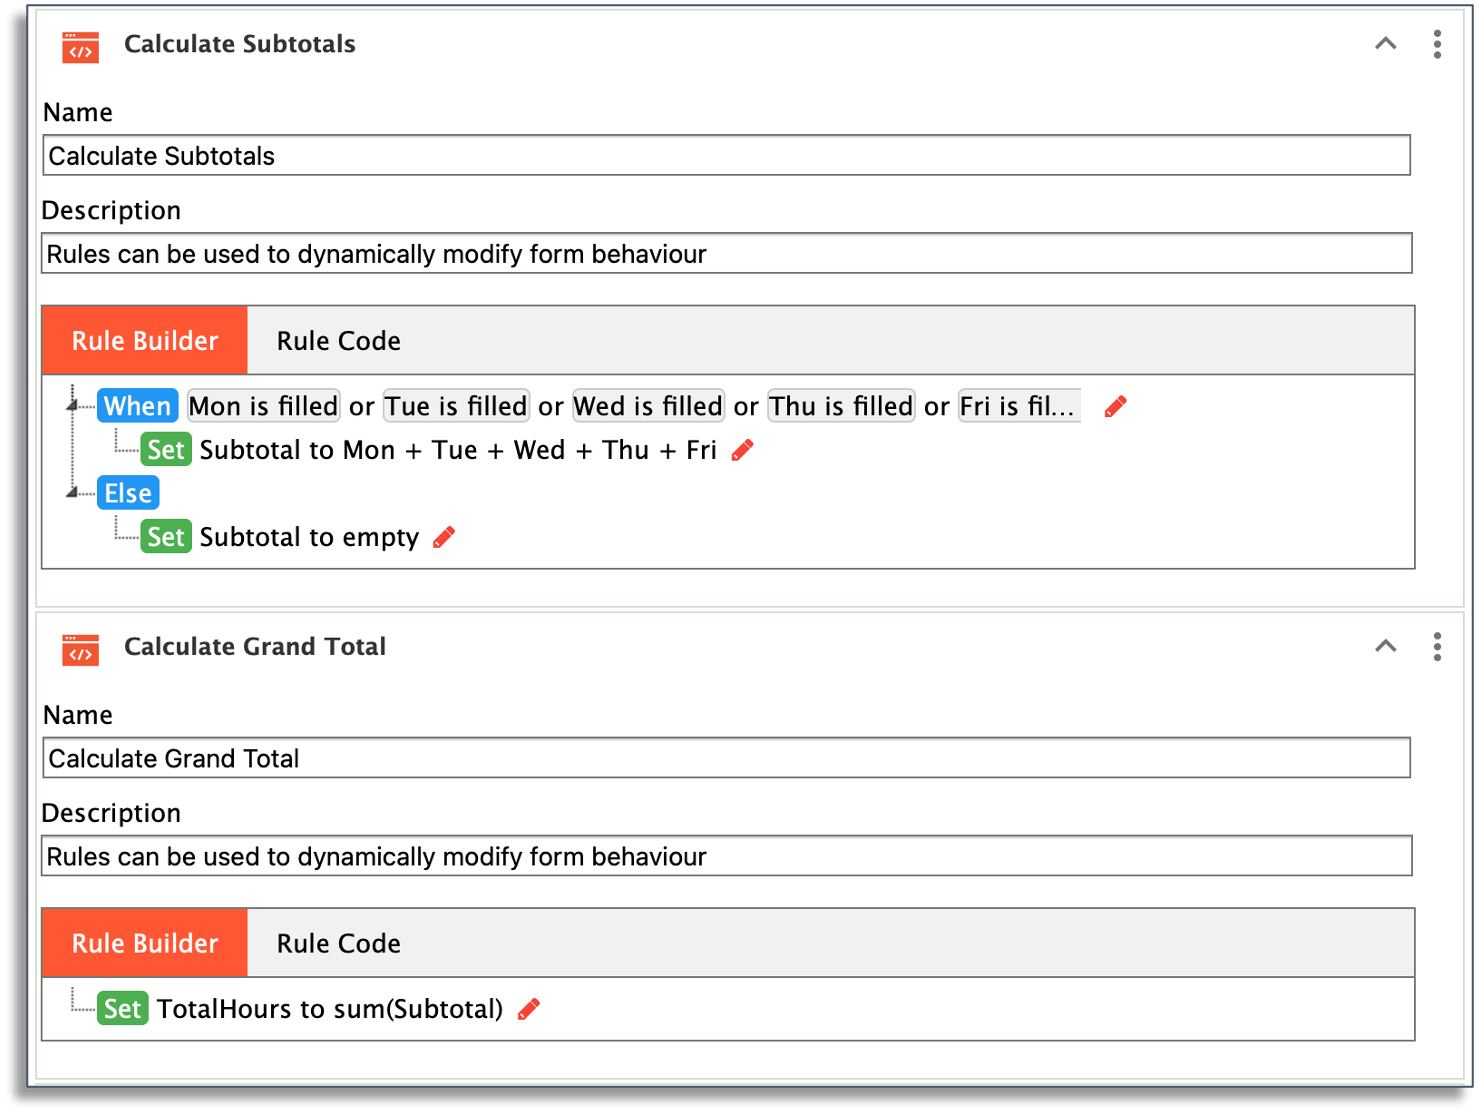Open three-dot menu for Calculate Grand Total
This screenshot has height=1114, width=1478.
point(1437,647)
